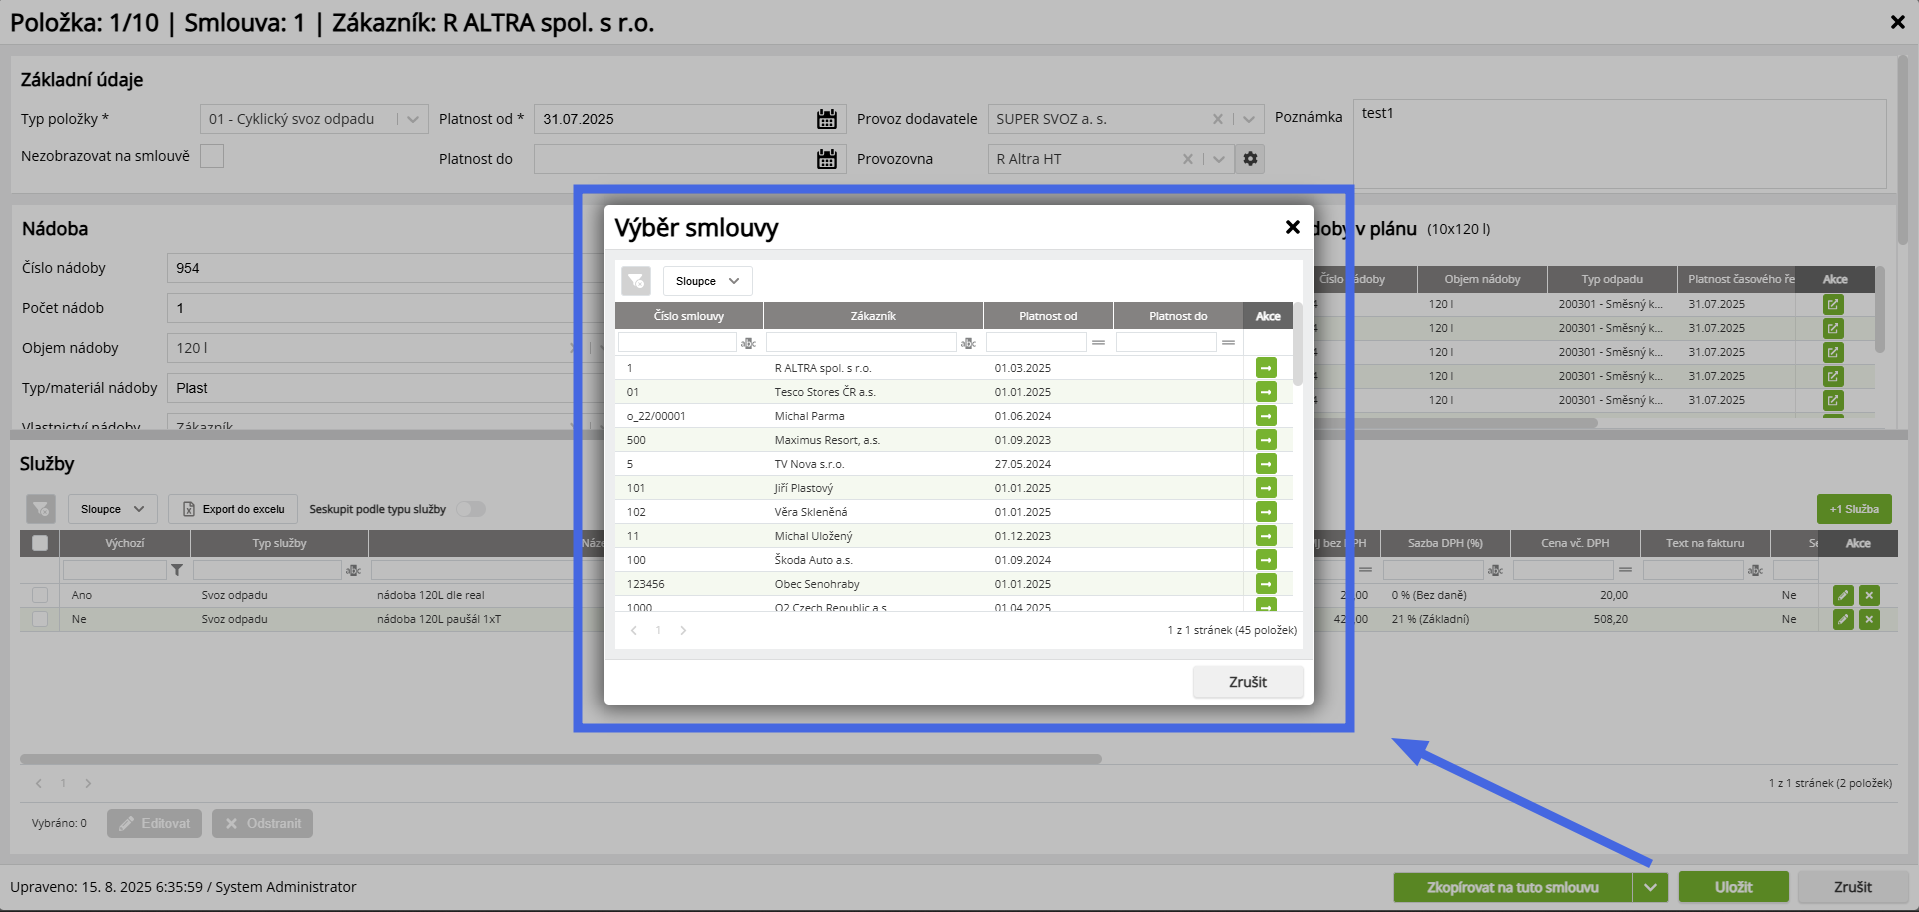Expand Sloupce dropdown in contract dialog
The image size is (1919, 912).
click(x=707, y=281)
